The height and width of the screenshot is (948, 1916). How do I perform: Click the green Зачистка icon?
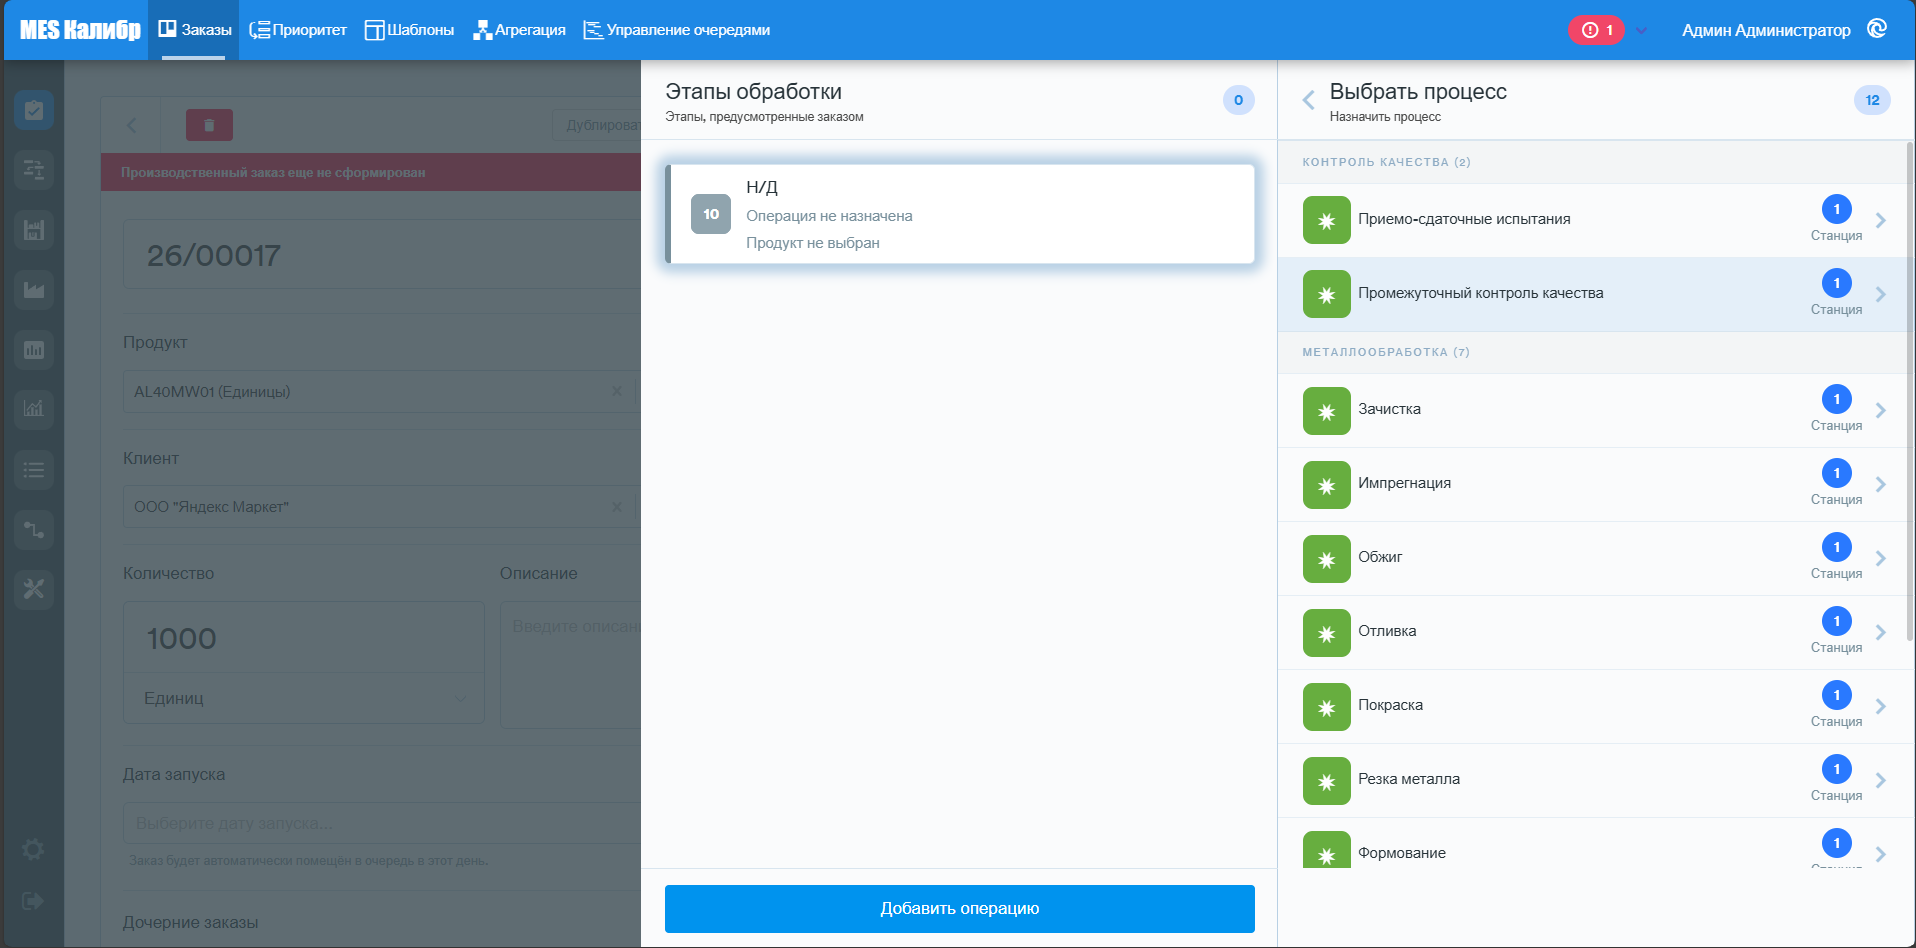coord(1327,411)
